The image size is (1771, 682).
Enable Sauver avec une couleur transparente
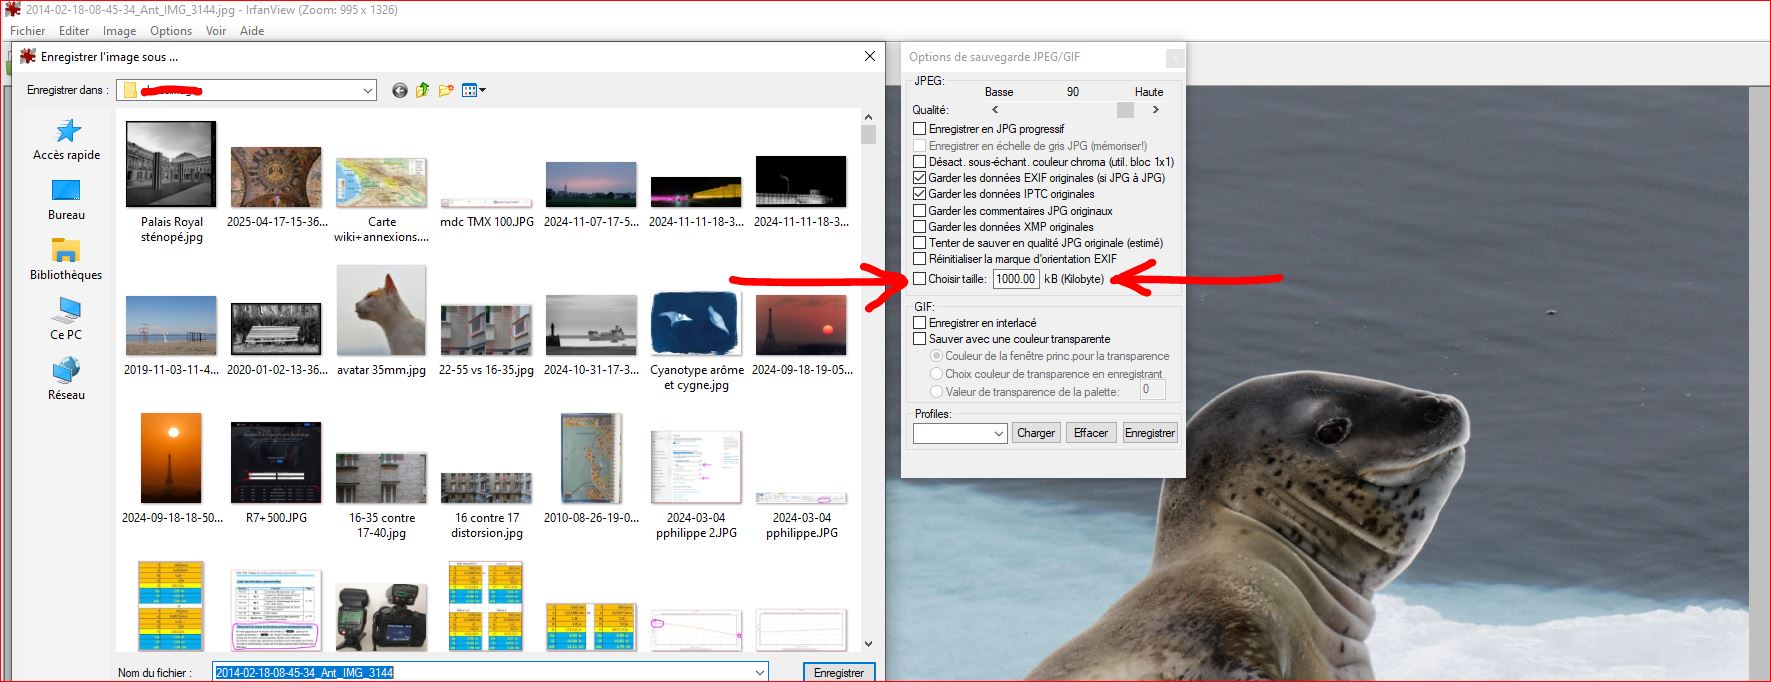920,339
